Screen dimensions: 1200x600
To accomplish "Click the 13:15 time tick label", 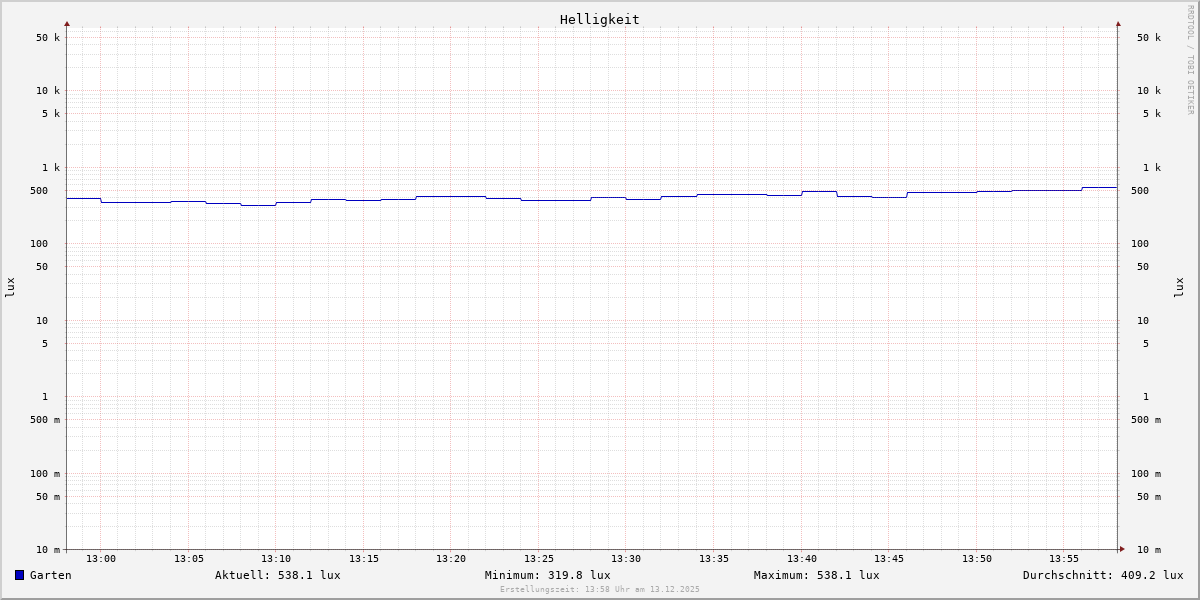I will [364, 559].
